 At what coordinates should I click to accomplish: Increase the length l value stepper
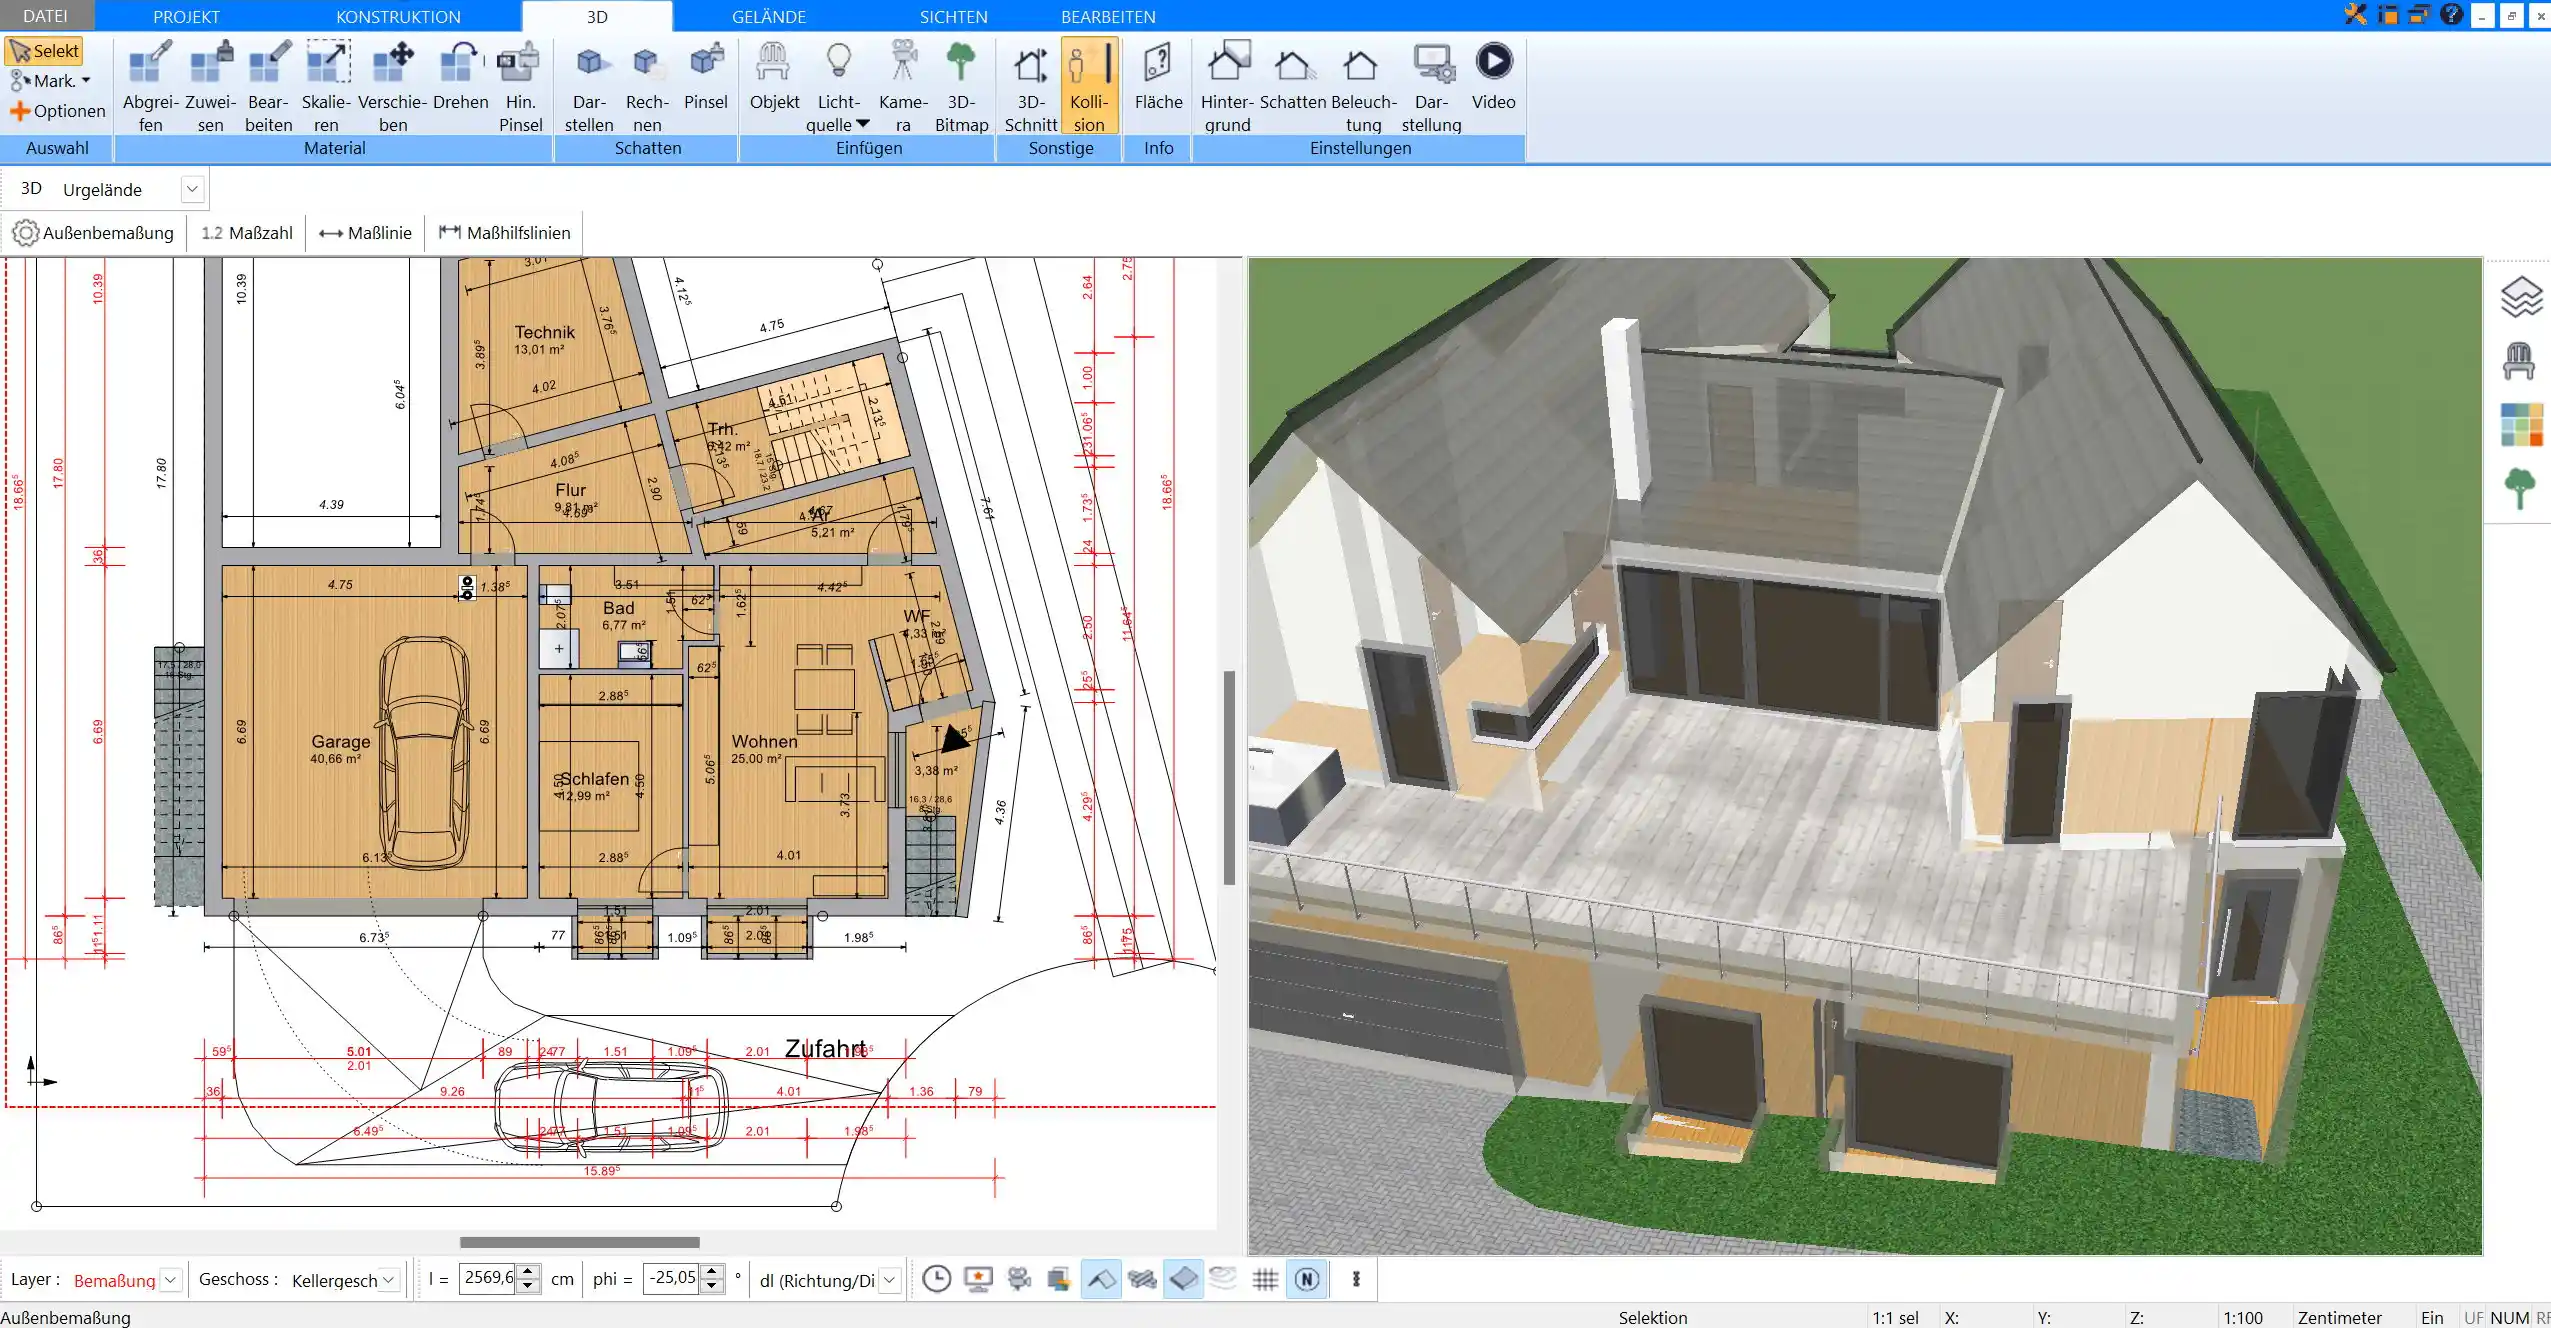pyautogui.click(x=529, y=1272)
